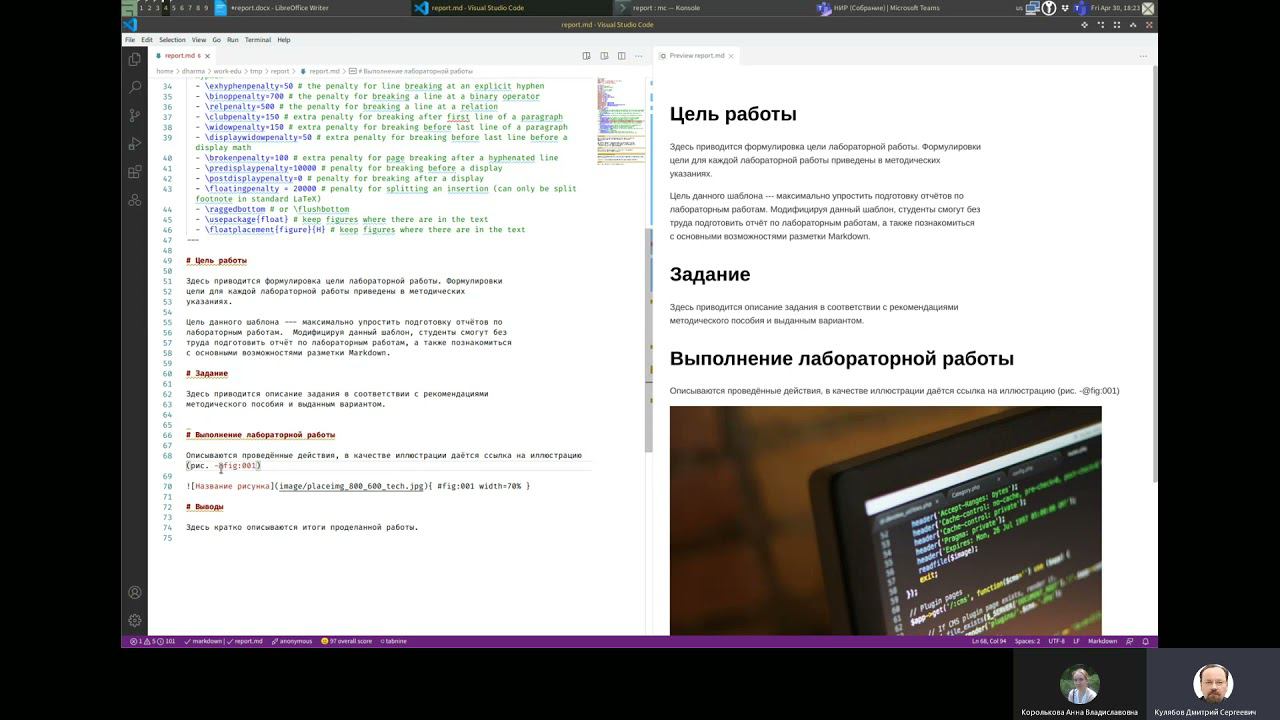The width and height of the screenshot is (1280, 720).
Task: Click the notifications bell in the status bar
Action: pos(1146,641)
